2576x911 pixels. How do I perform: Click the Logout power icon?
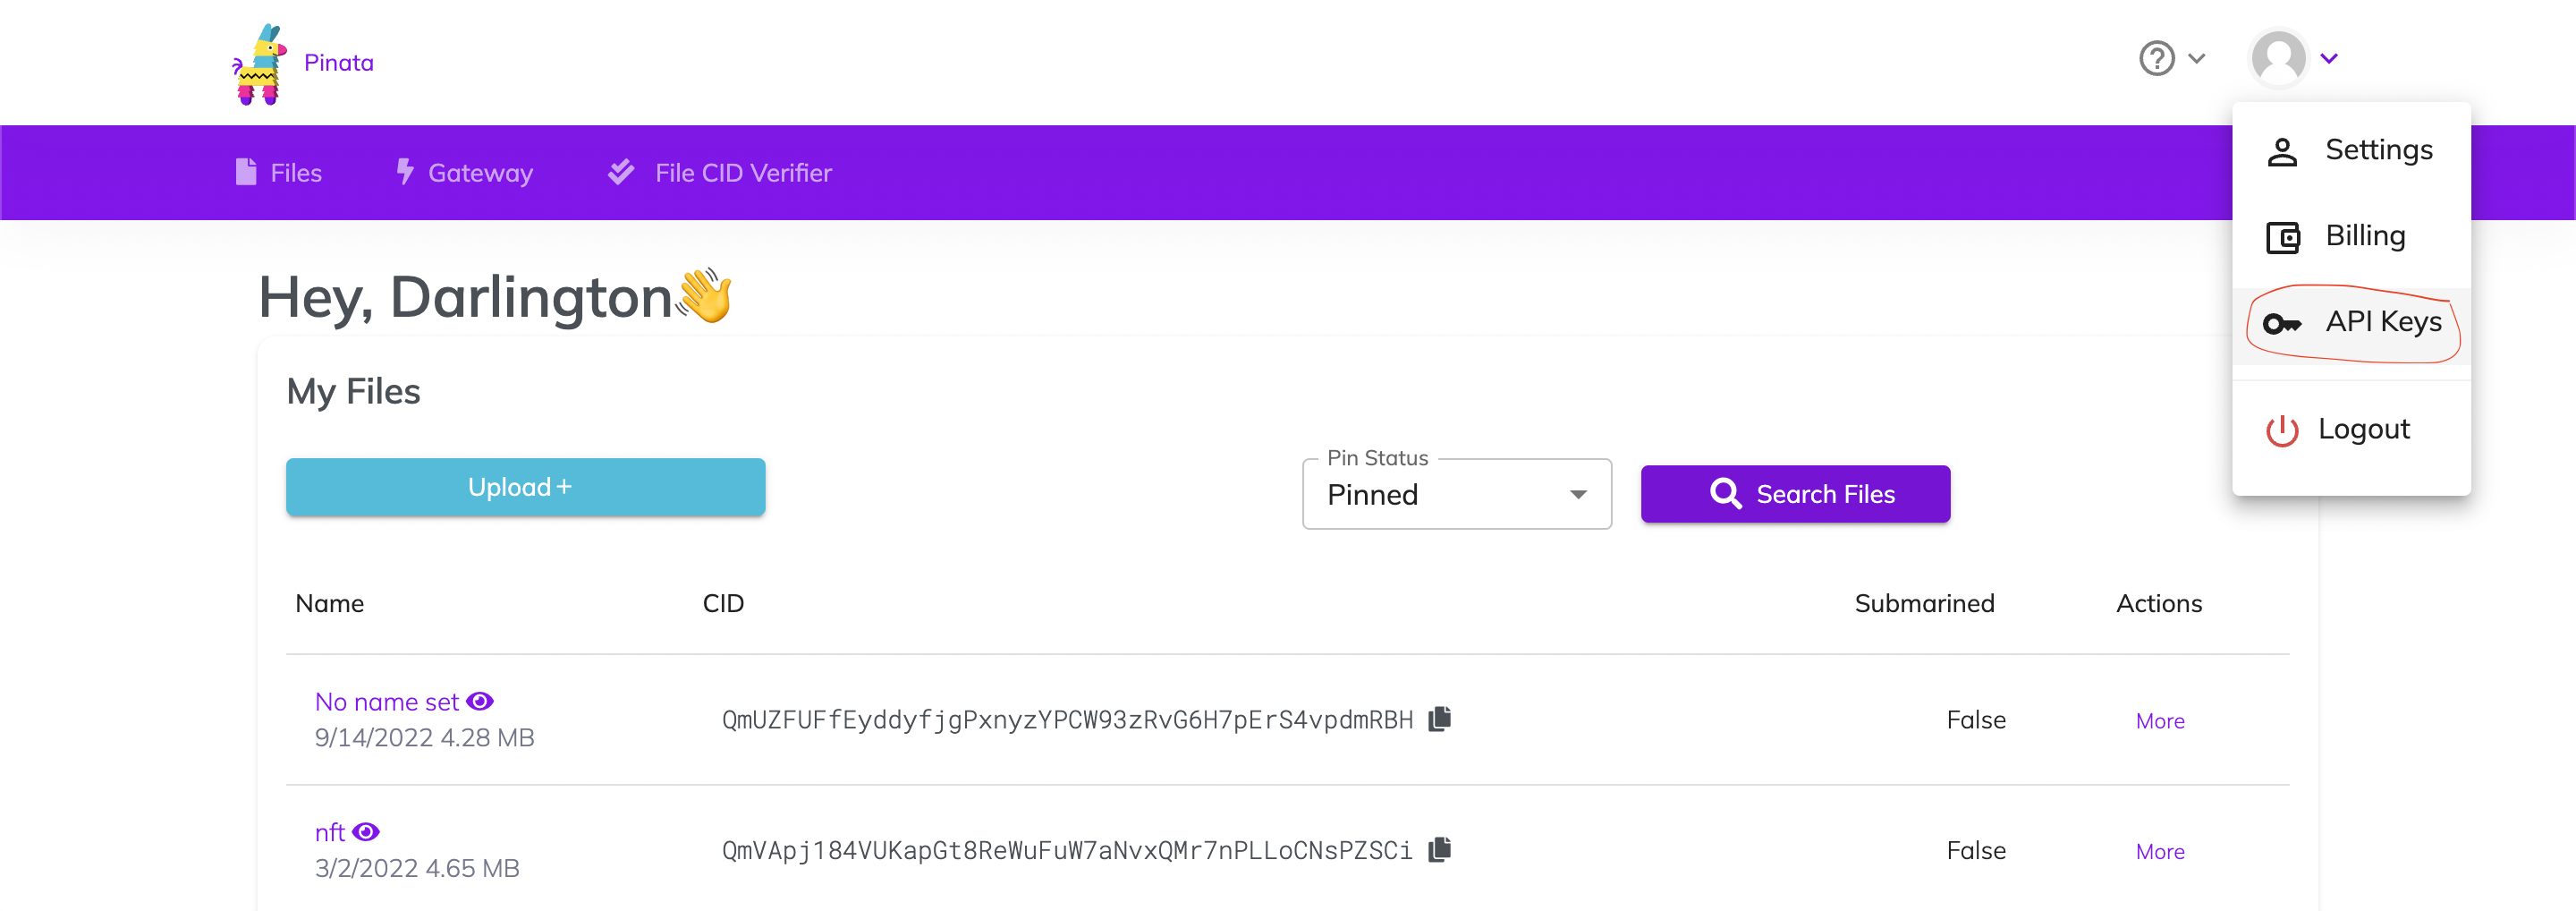coord(2283,430)
